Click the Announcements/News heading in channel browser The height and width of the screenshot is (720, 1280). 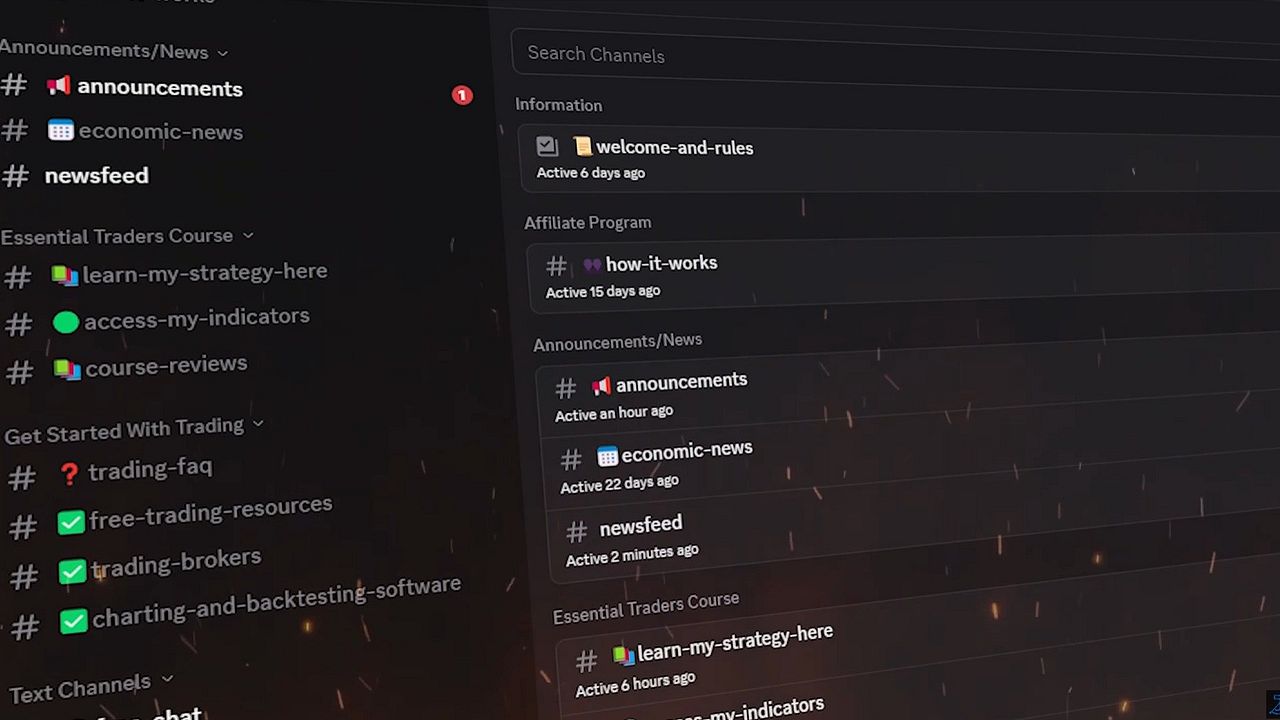618,342
